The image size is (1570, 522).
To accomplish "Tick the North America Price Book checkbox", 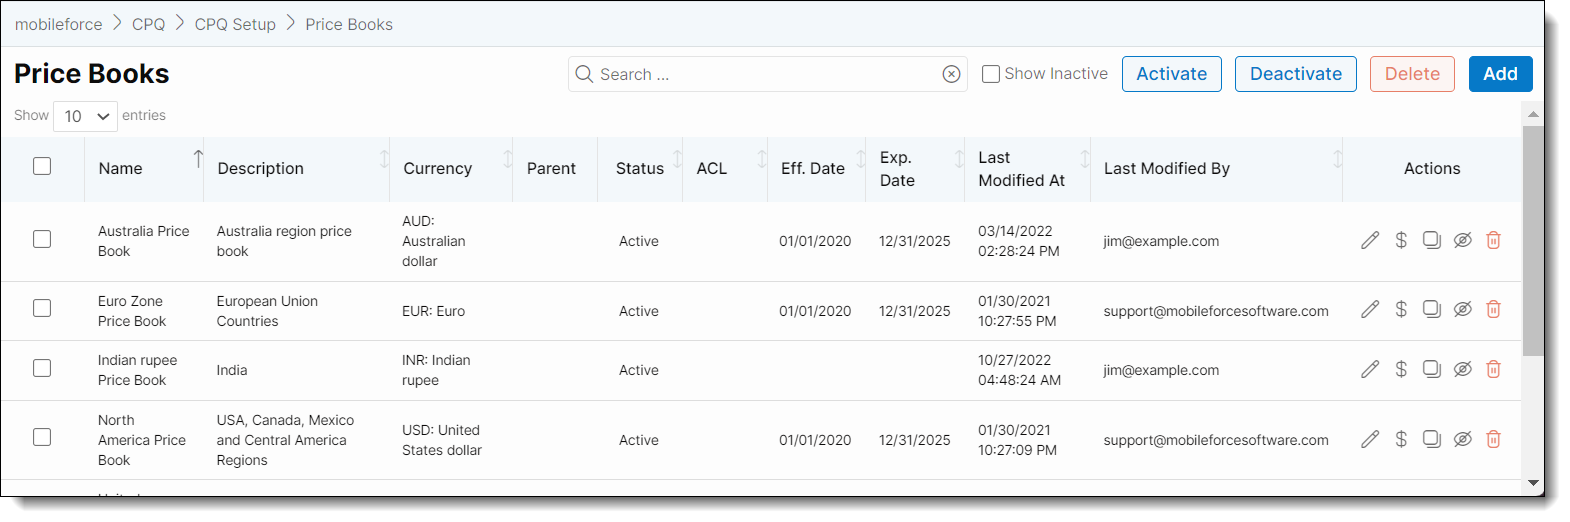I will click(42, 437).
